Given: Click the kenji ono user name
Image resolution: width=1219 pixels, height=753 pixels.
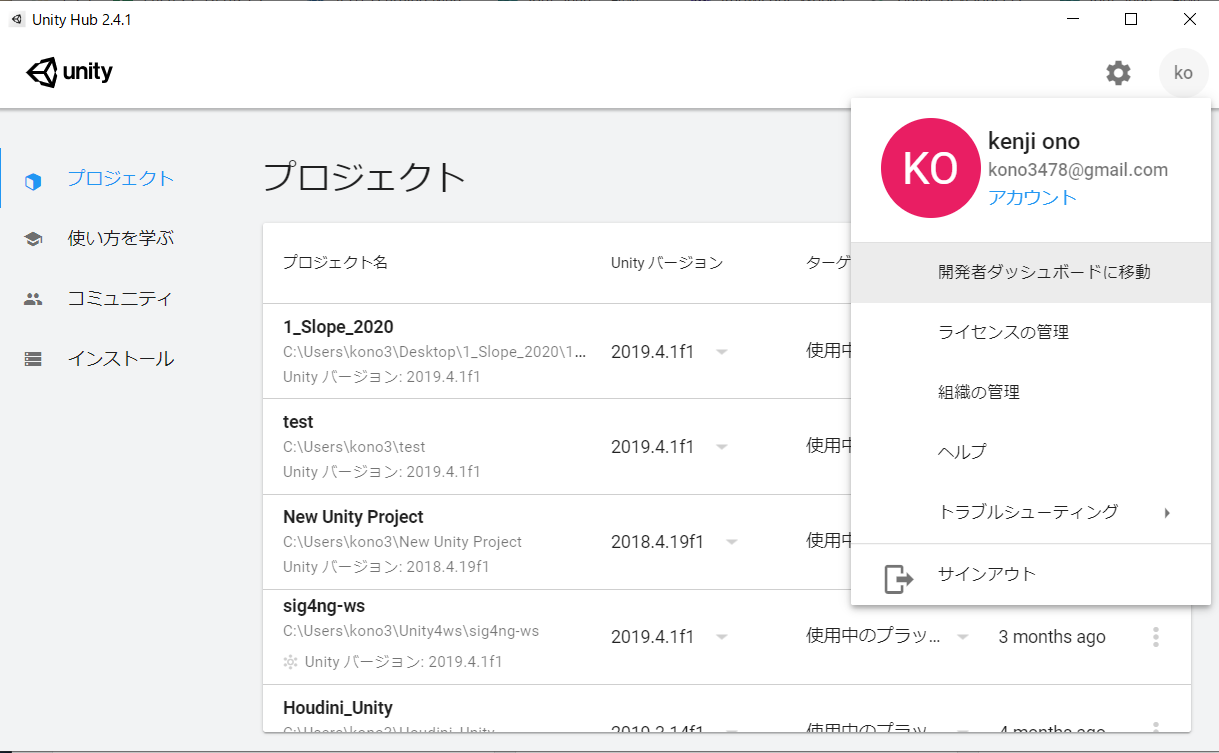Looking at the screenshot, I should point(1034,142).
